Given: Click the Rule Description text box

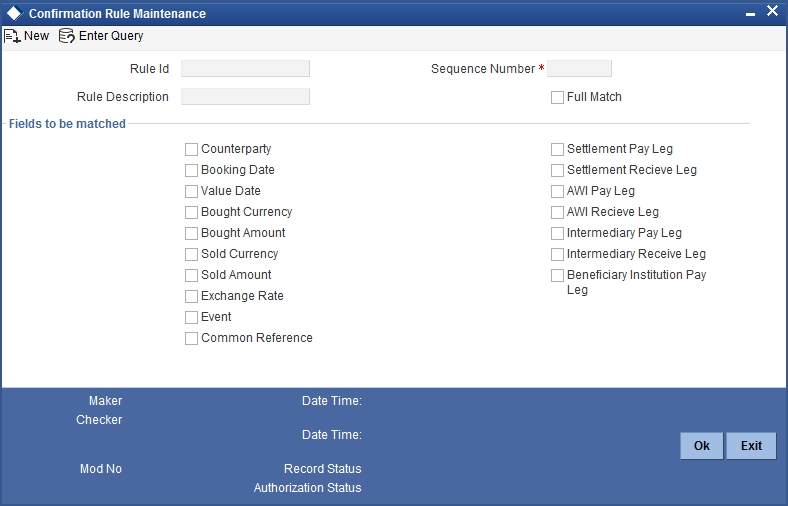Looking at the screenshot, I should (x=245, y=97).
